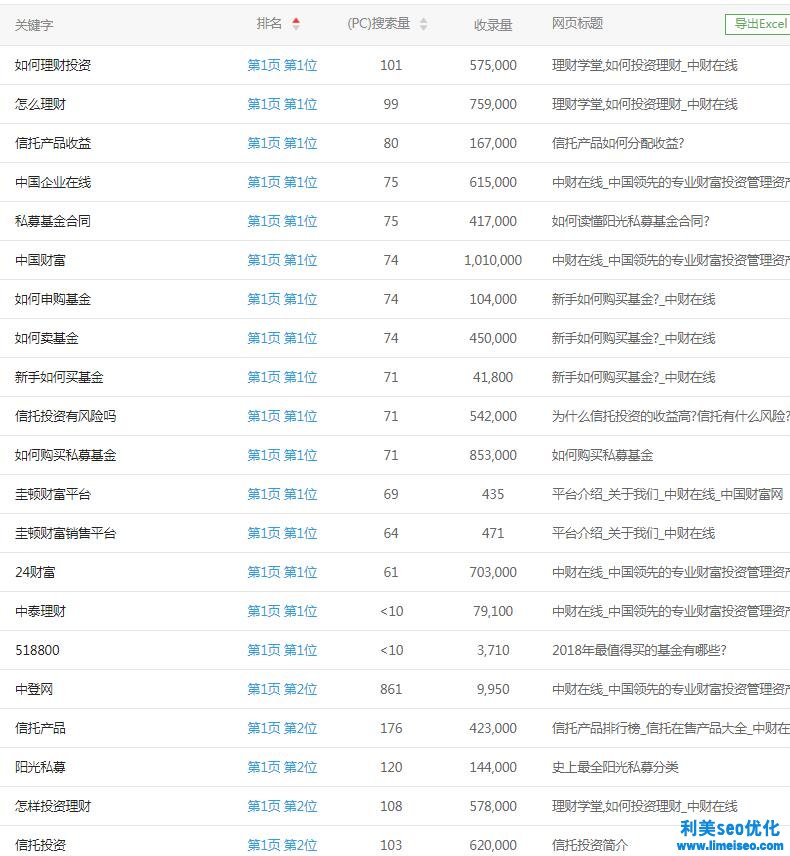
Task: Open ranking link for 新手如何买基金
Action: (x=282, y=377)
